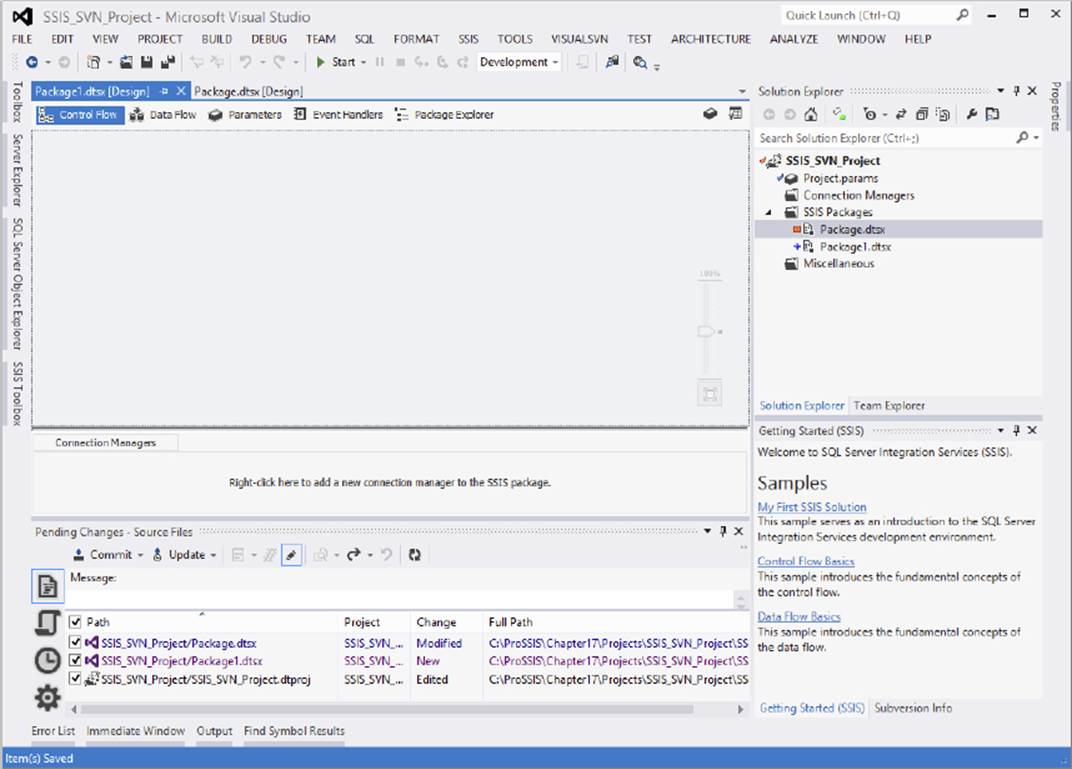Viewport: 1072px width, 769px height.
Task: Open the Update dropdown arrow
Action: tap(213, 555)
